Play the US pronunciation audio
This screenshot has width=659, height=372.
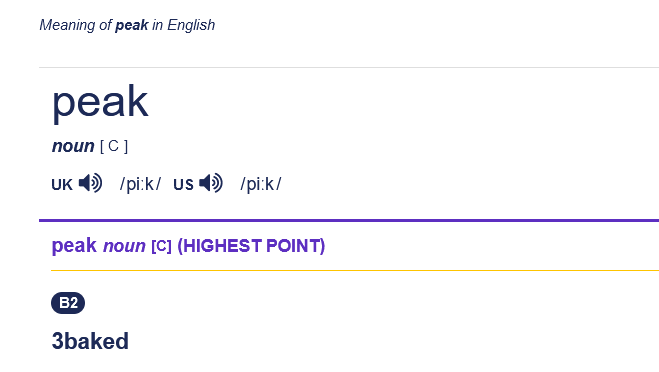tap(211, 183)
